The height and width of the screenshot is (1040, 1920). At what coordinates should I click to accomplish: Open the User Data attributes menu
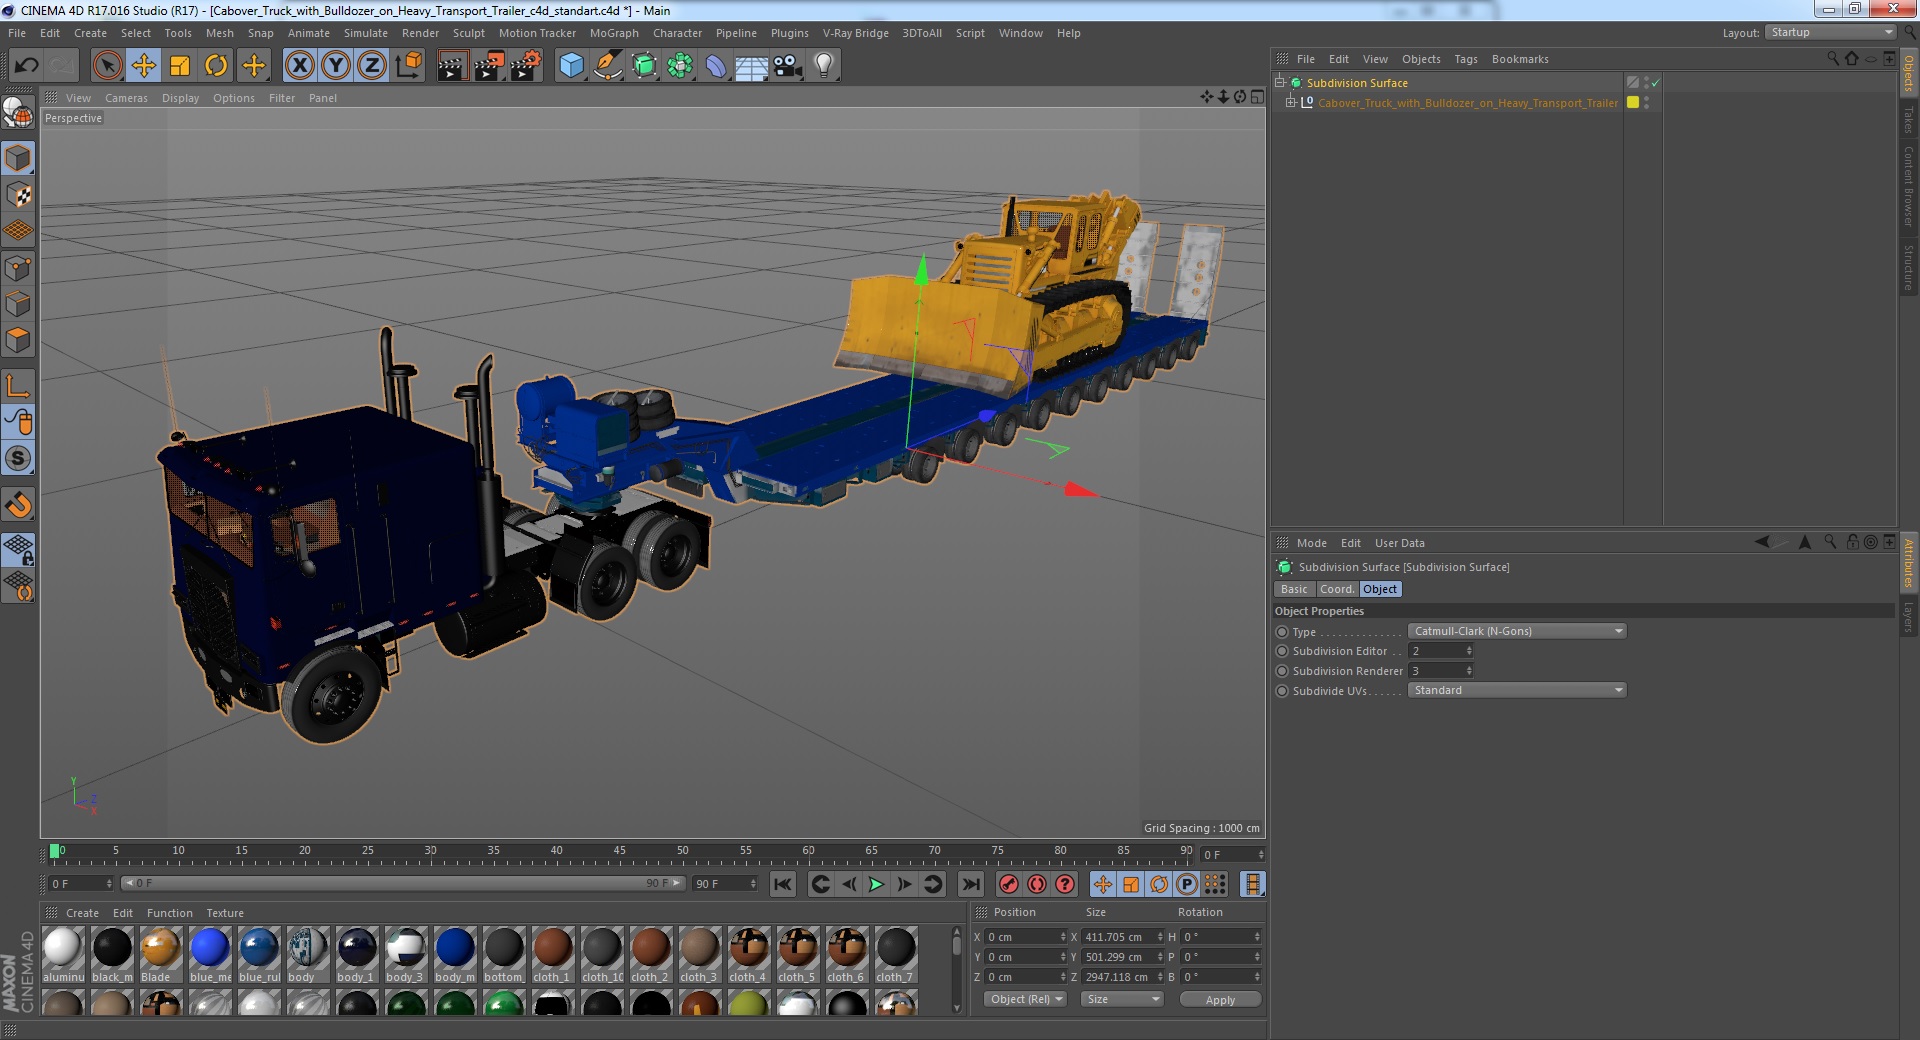1399,543
